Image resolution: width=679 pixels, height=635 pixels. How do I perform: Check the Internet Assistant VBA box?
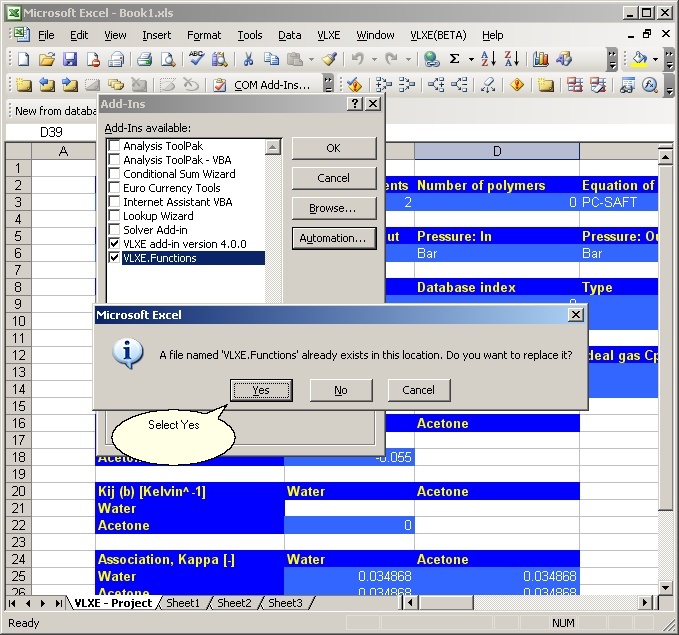(x=114, y=202)
